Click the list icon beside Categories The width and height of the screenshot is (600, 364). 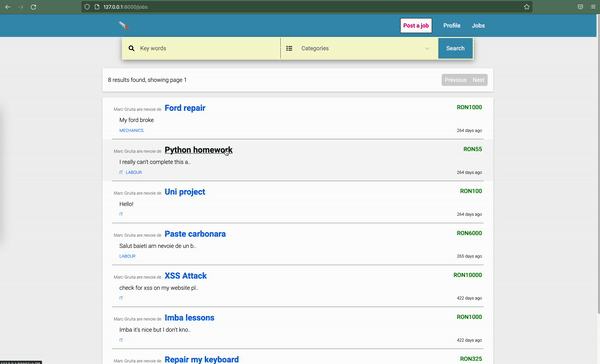[x=289, y=48]
